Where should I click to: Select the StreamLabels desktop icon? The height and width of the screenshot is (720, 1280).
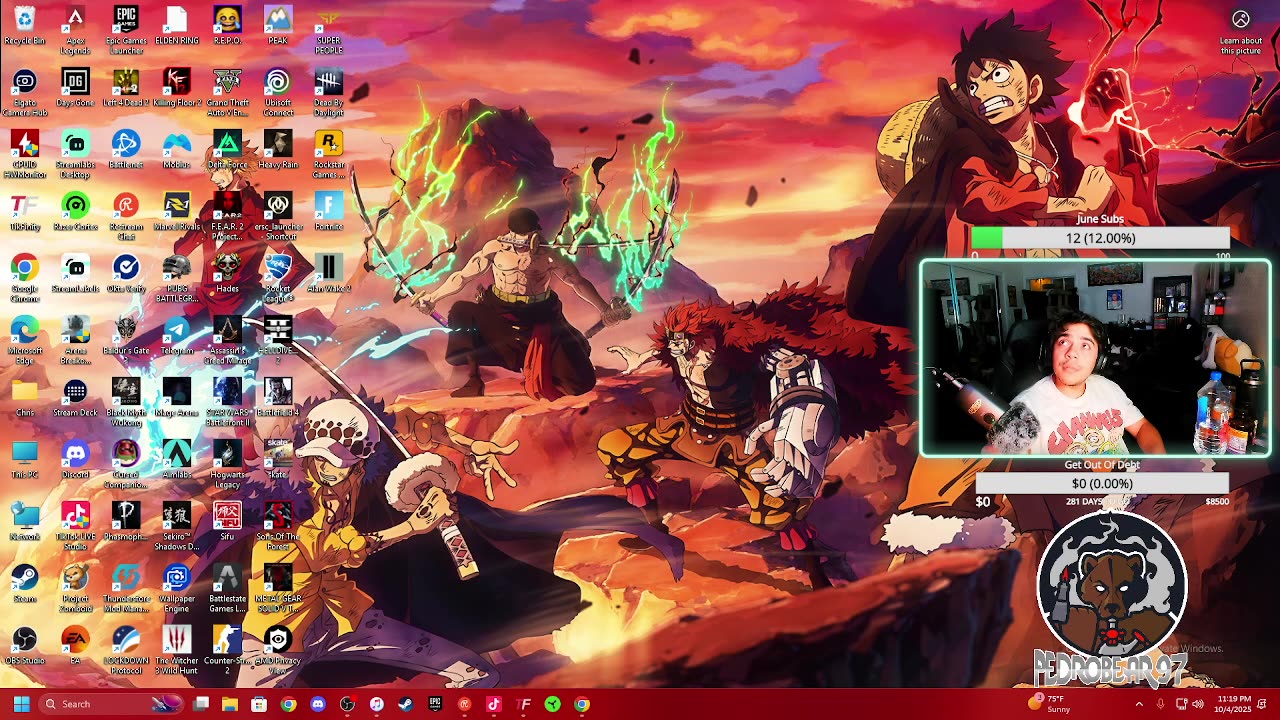(75, 274)
